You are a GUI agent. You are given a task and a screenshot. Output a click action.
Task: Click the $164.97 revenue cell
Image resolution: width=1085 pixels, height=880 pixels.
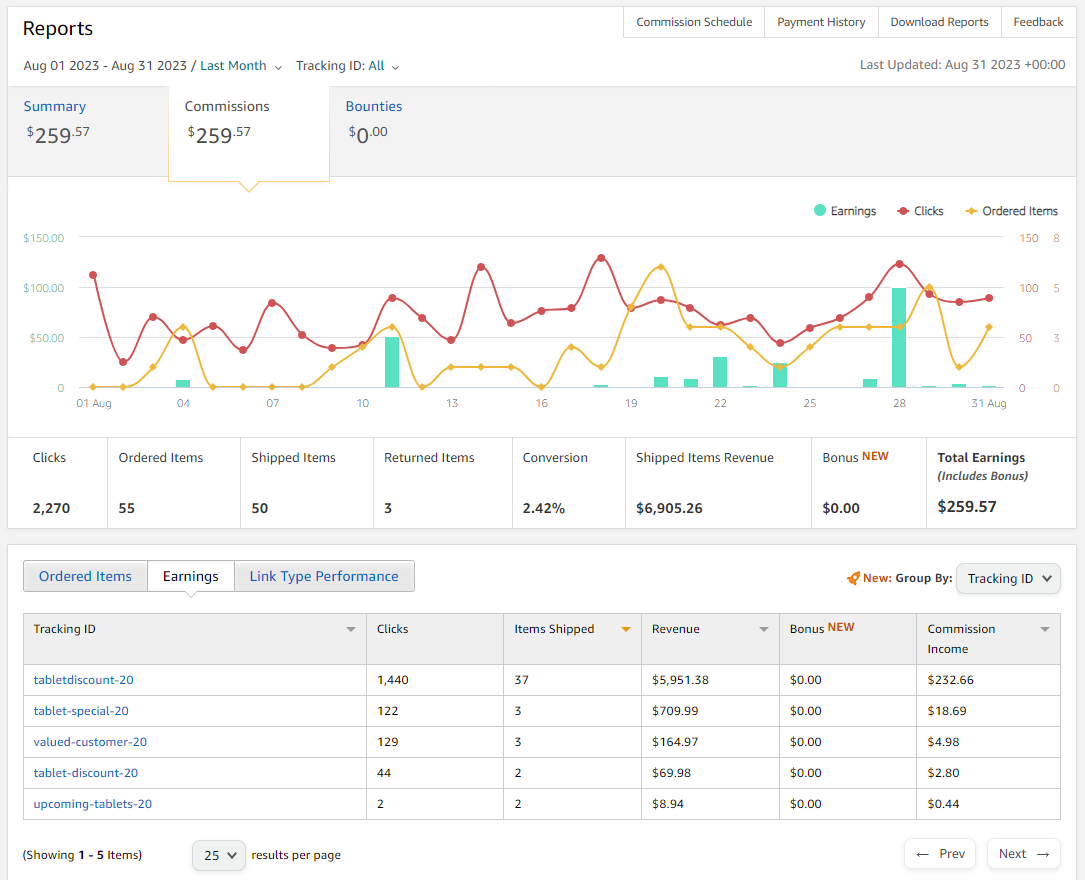711,742
